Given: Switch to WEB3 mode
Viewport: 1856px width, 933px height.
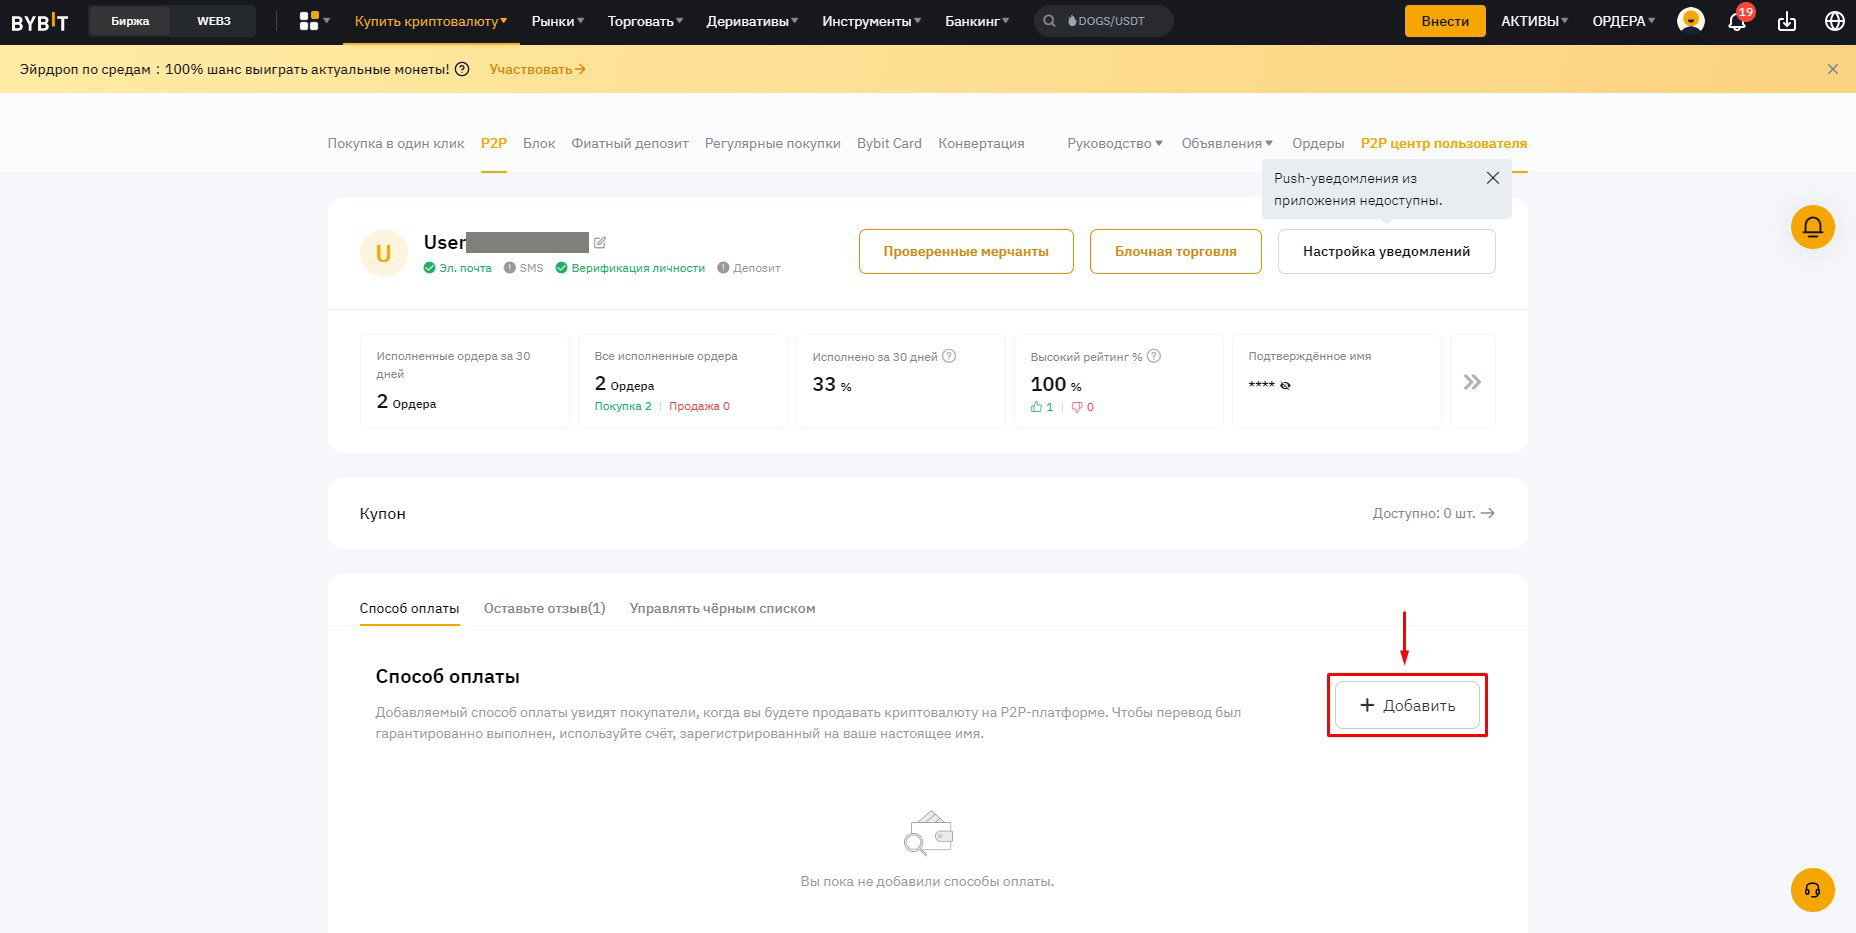Looking at the screenshot, I should (213, 21).
